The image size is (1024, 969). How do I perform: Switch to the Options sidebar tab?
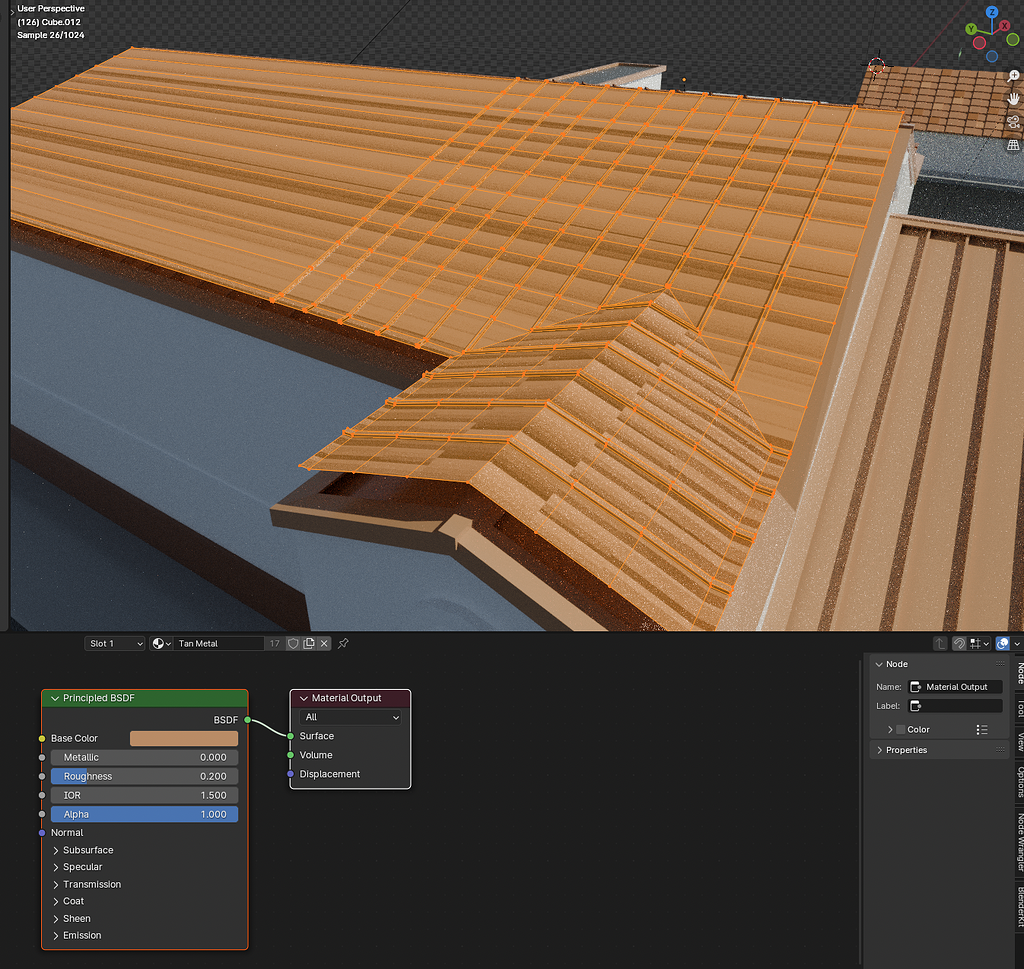pyautogui.click(x=1019, y=782)
